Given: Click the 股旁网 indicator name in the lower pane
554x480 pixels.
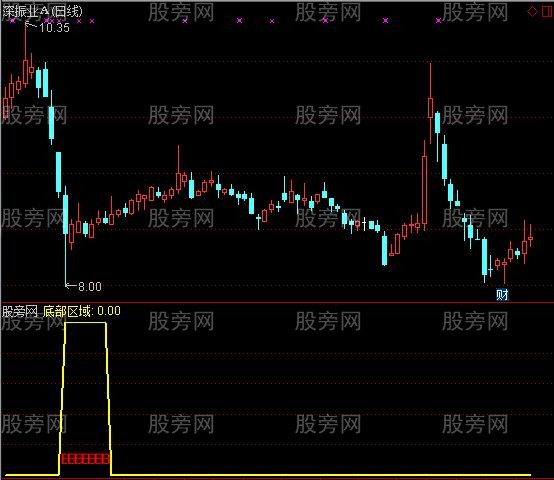Looking at the screenshot, I should (x=20, y=312).
